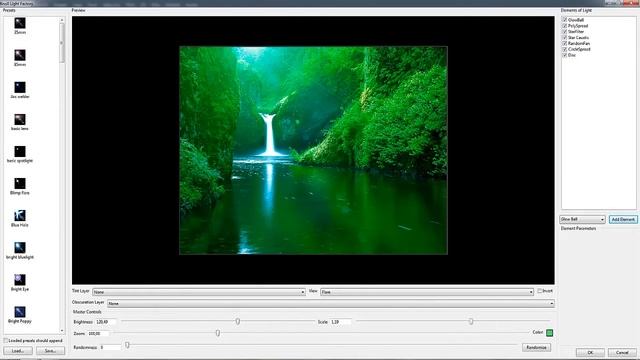The image size is (640, 360).
Task: Click the Scale value field
Action: [x=340, y=322]
